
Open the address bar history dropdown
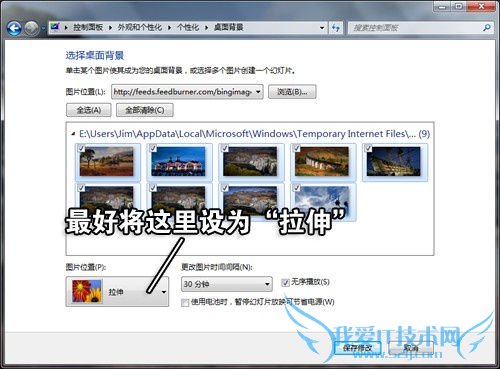click(322, 28)
